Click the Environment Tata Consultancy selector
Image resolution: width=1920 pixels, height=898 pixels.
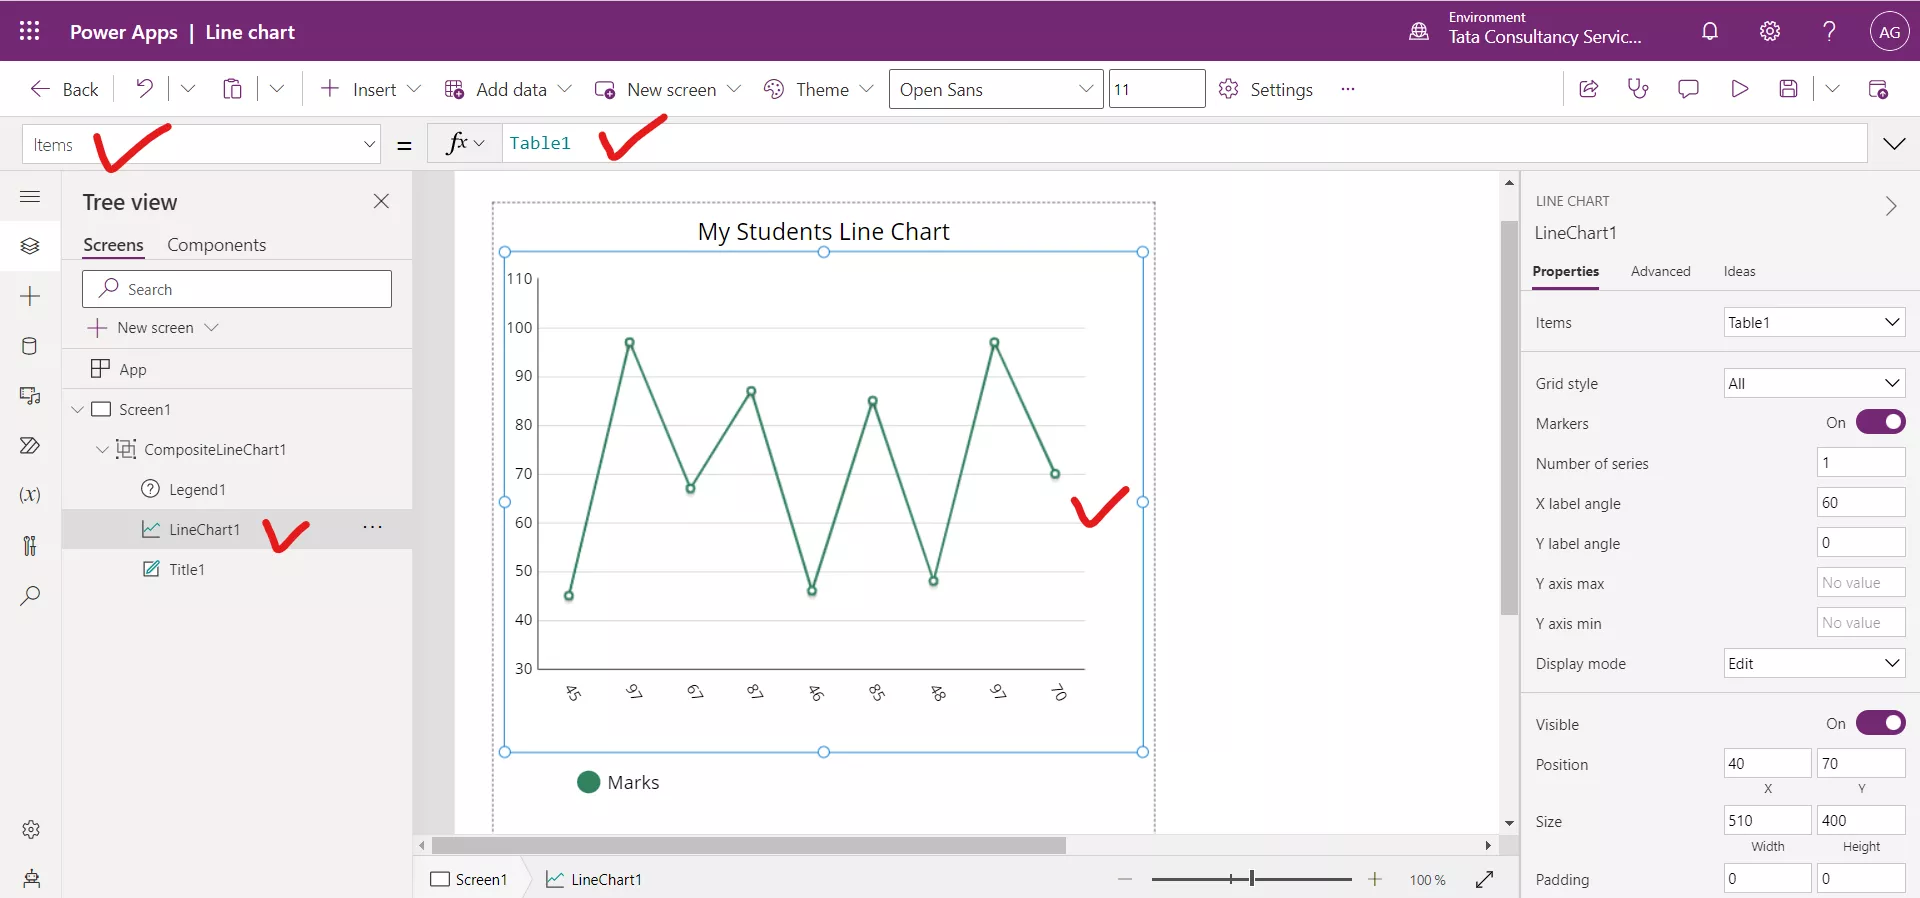coord(1526,30)
